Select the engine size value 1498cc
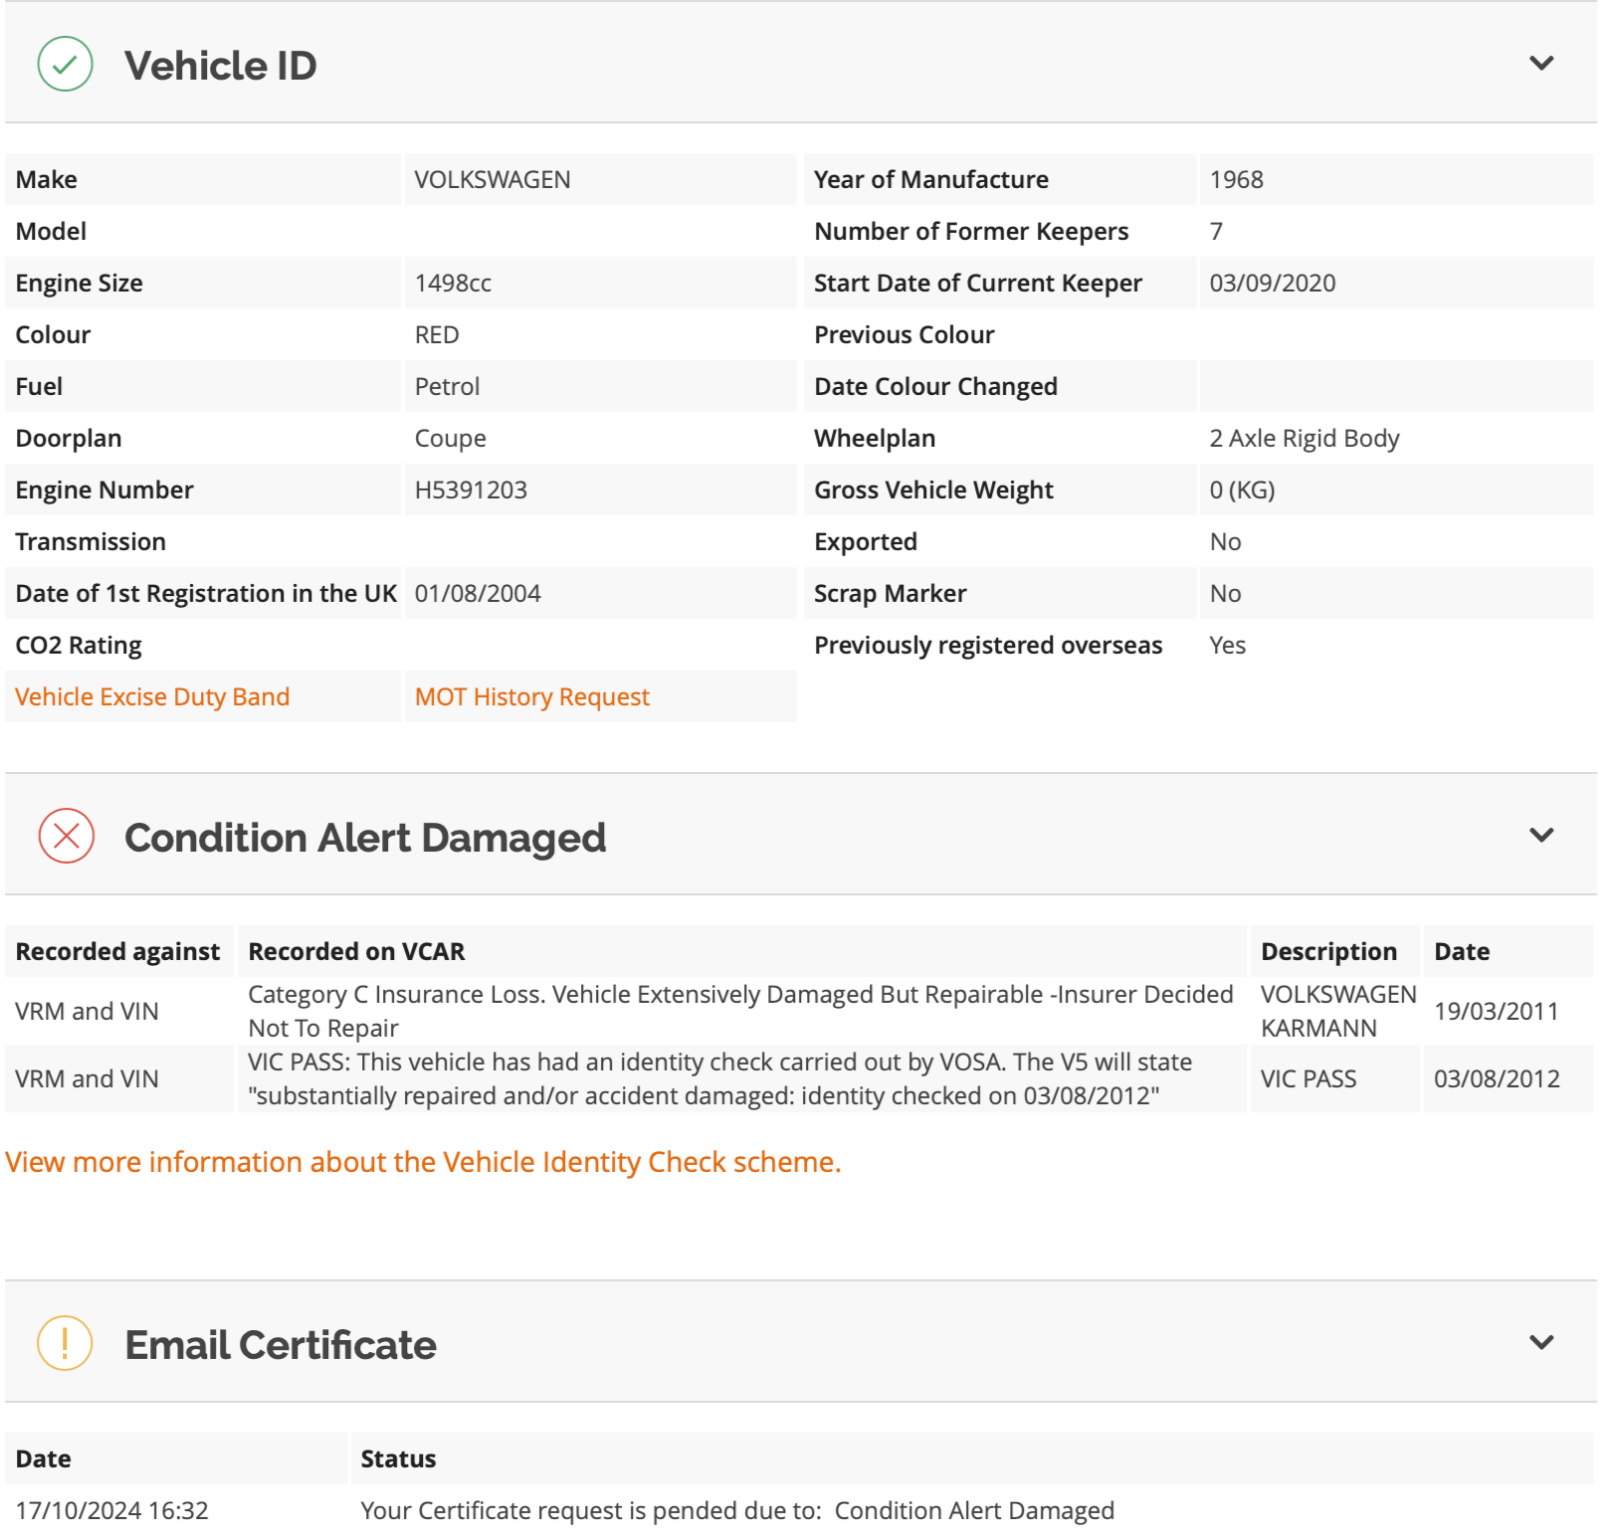 click(x=453, y=283)
